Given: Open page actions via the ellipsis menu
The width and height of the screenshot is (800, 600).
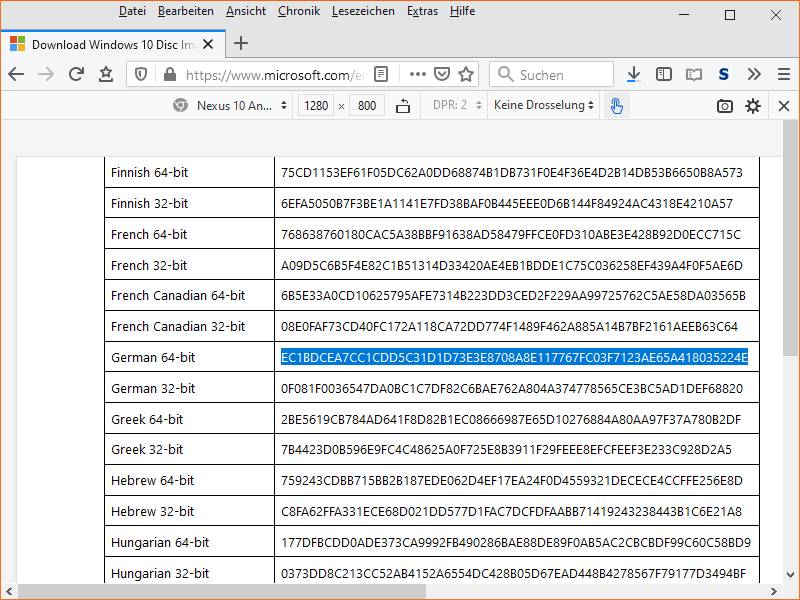Looking at the screenshot, I should click(x=417, y=73).
